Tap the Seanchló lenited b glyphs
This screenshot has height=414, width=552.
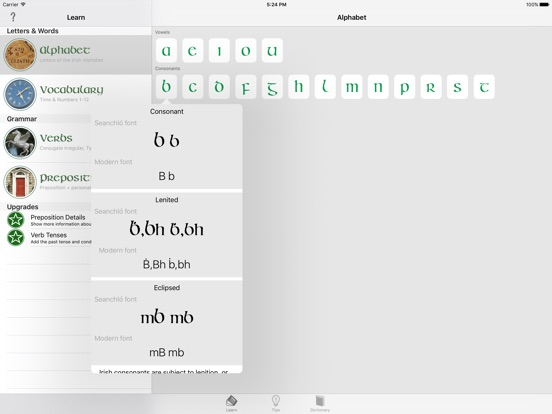pyautogui.click(x=167, y=228)
